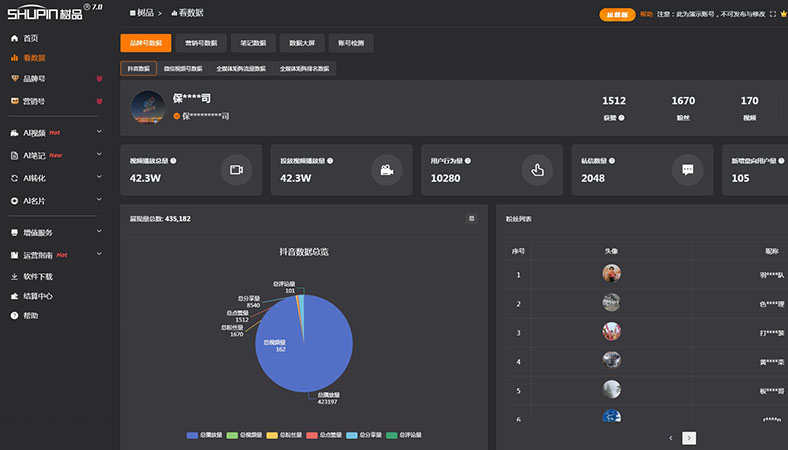The image size is (788, 450).
Task: Select the 笔记数据 tab
Action: coord(253,43)
